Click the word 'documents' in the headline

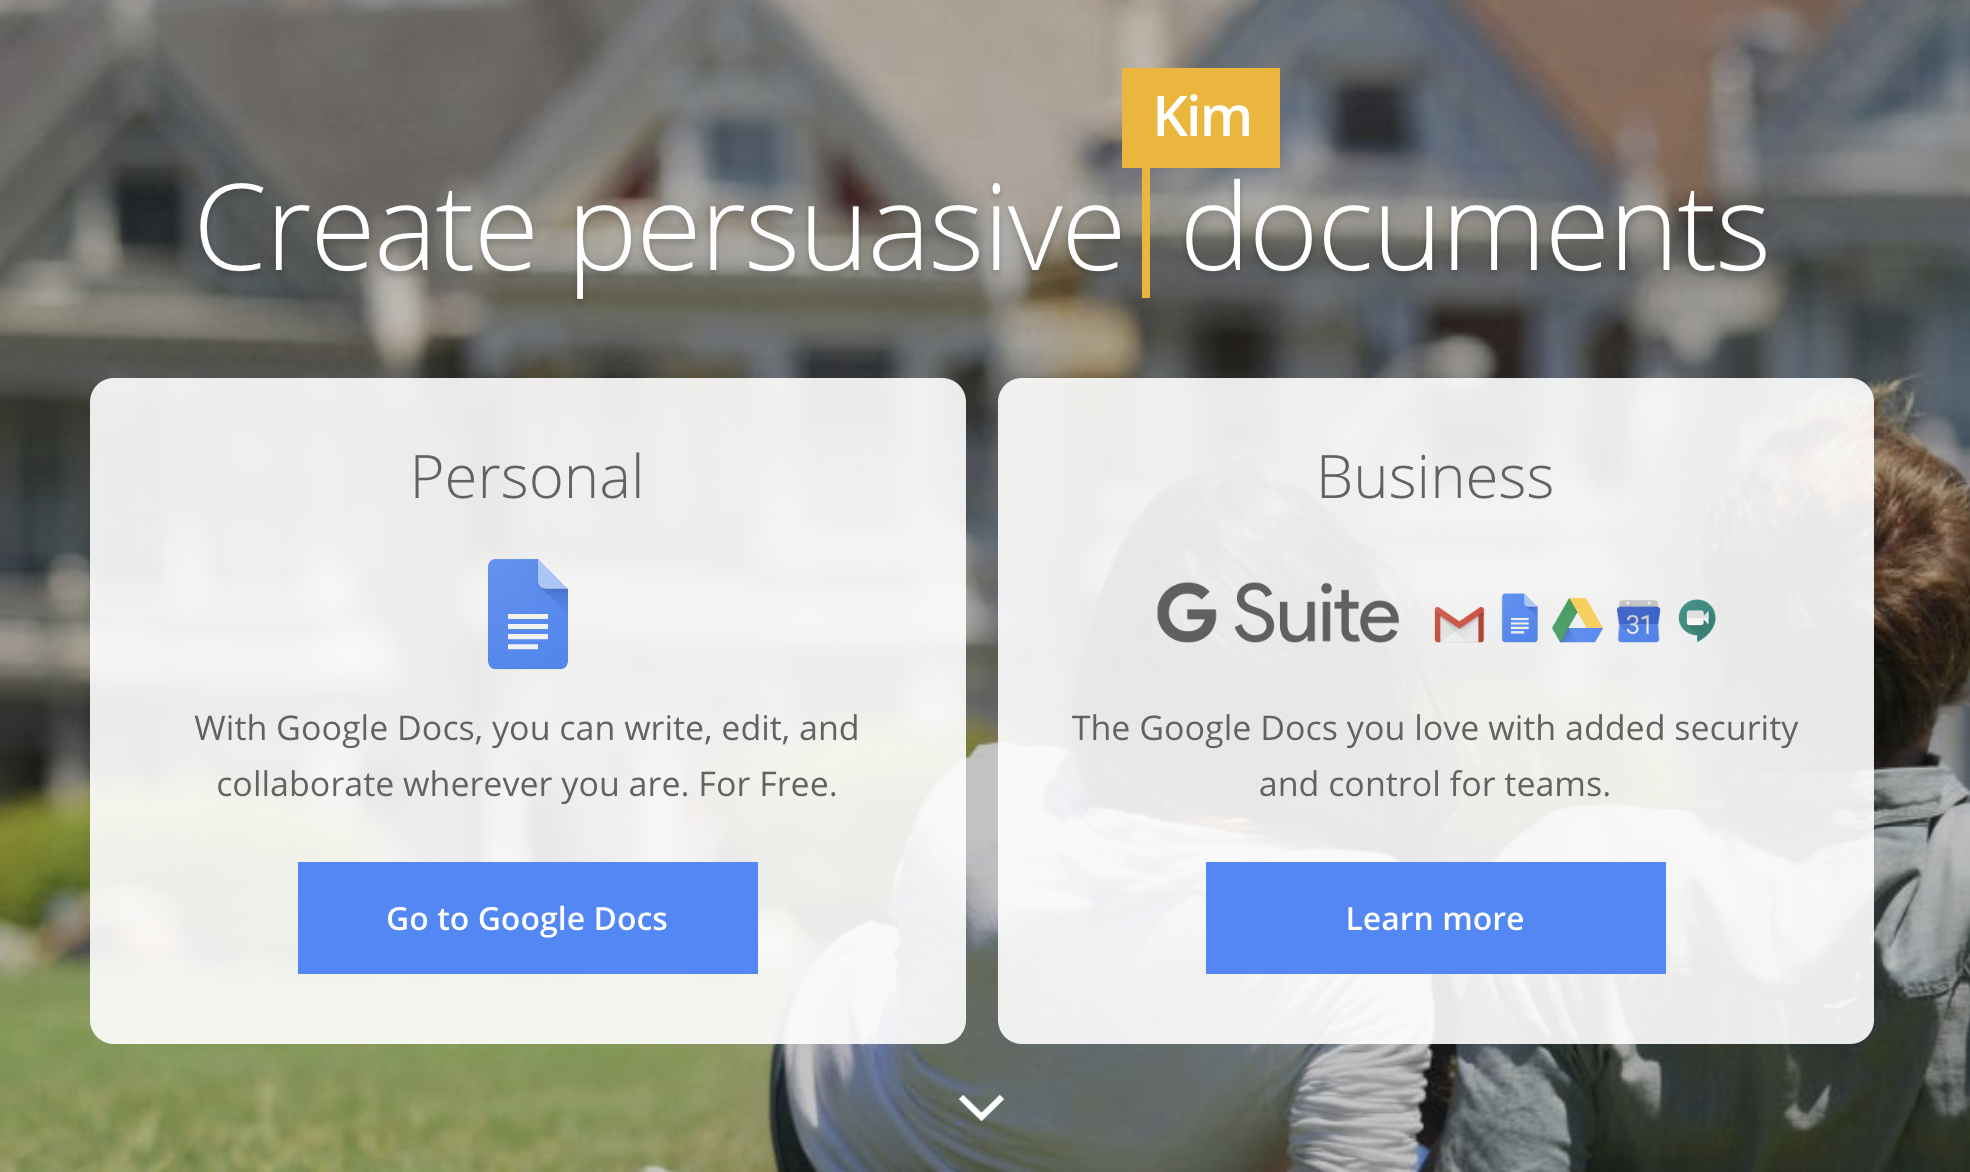tap(1474, 232)
